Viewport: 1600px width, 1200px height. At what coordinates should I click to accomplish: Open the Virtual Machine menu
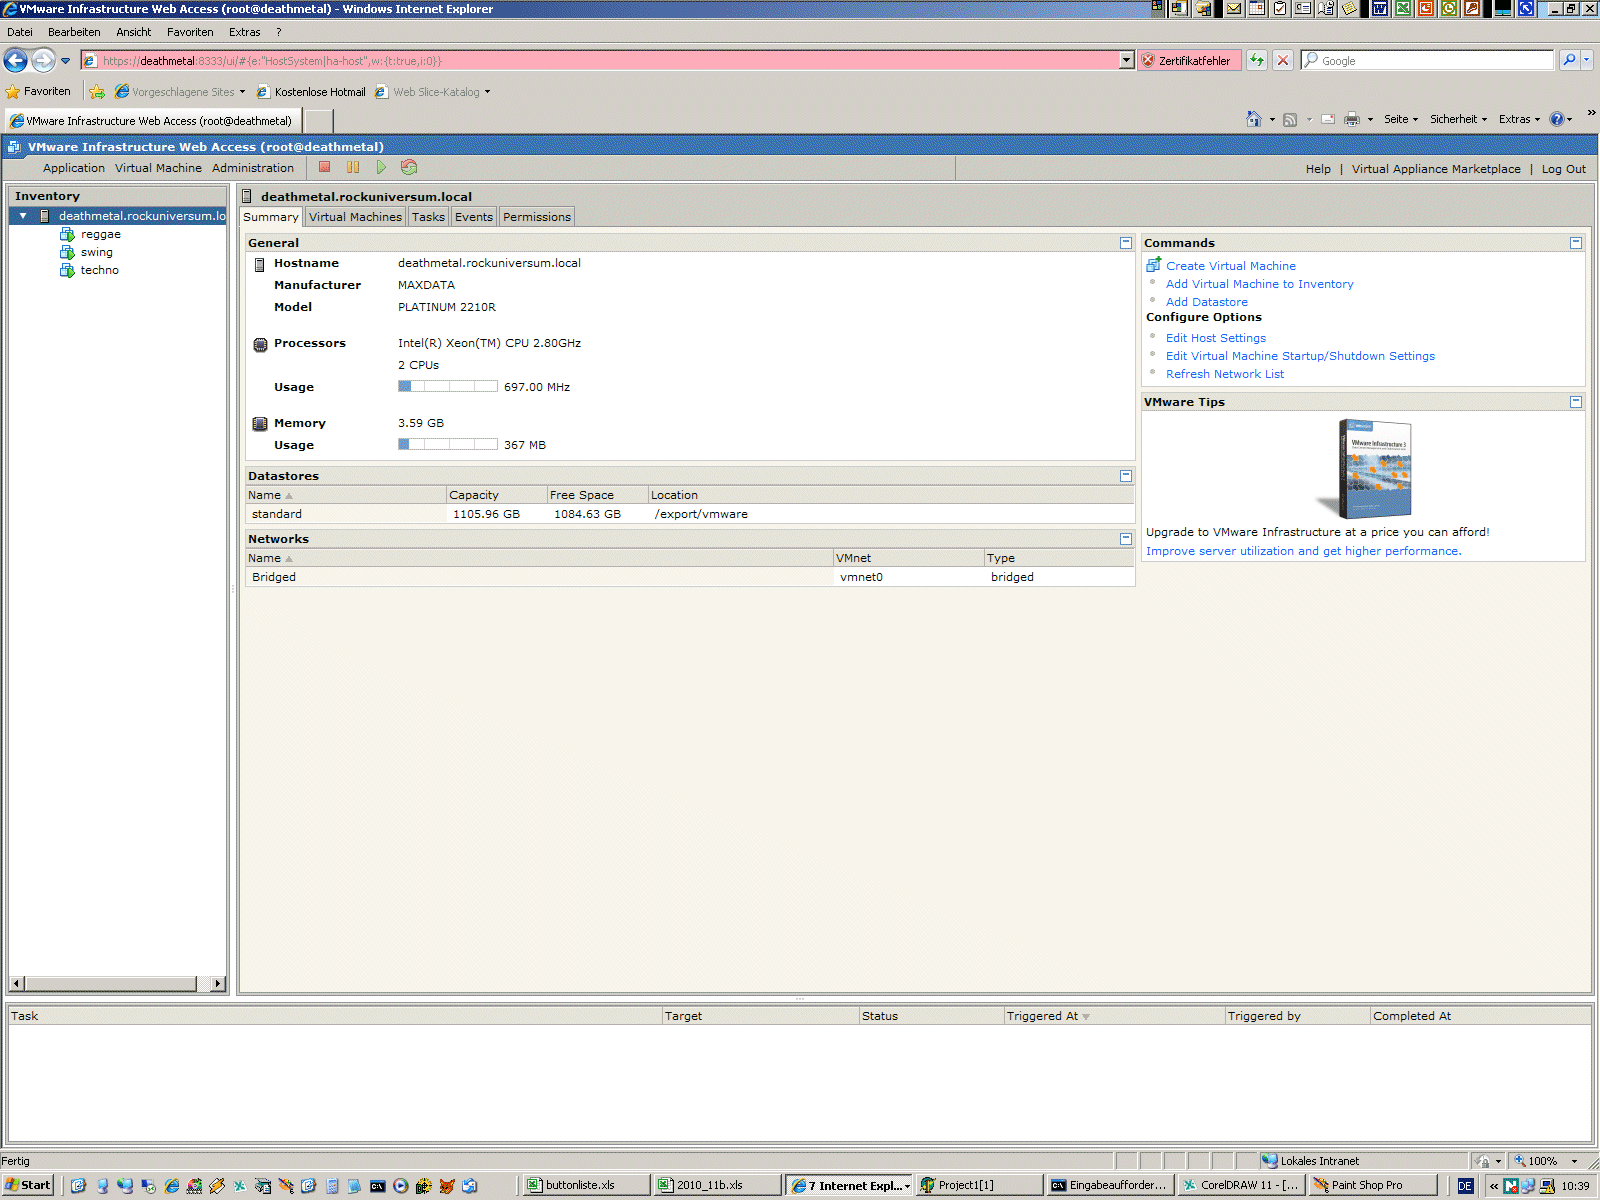[158, 168]
